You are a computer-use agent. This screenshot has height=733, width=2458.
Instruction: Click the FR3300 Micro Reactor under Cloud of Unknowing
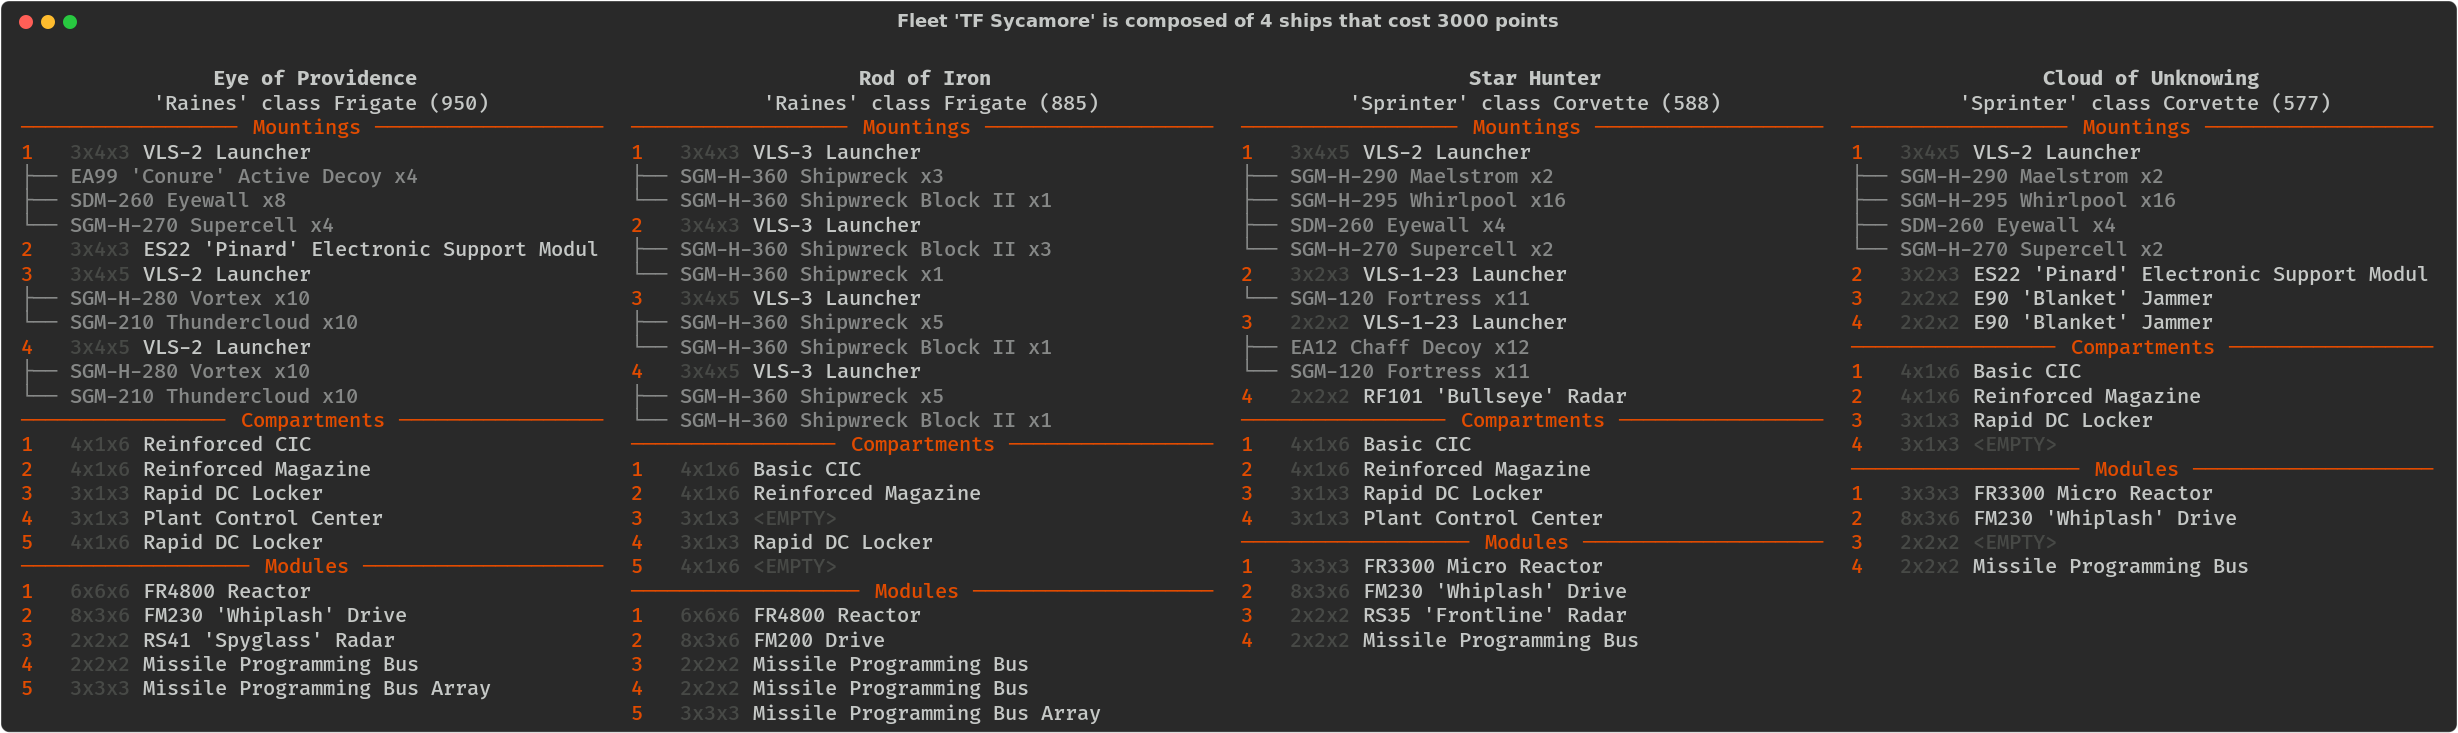click(x=2092, y=494)
